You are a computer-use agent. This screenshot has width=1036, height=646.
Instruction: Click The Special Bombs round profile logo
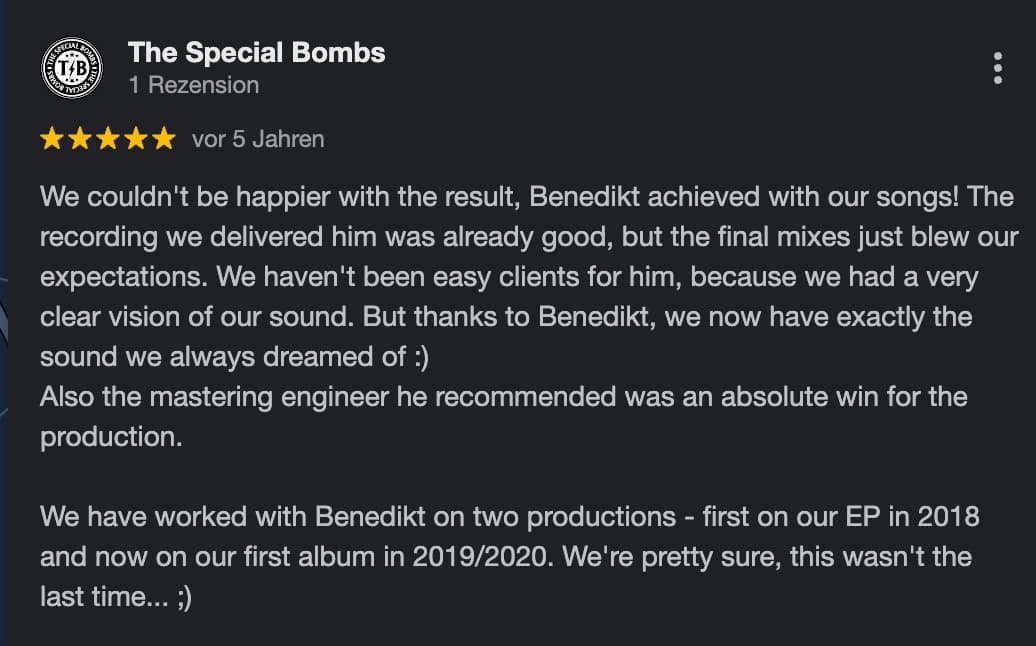(71, 68)
